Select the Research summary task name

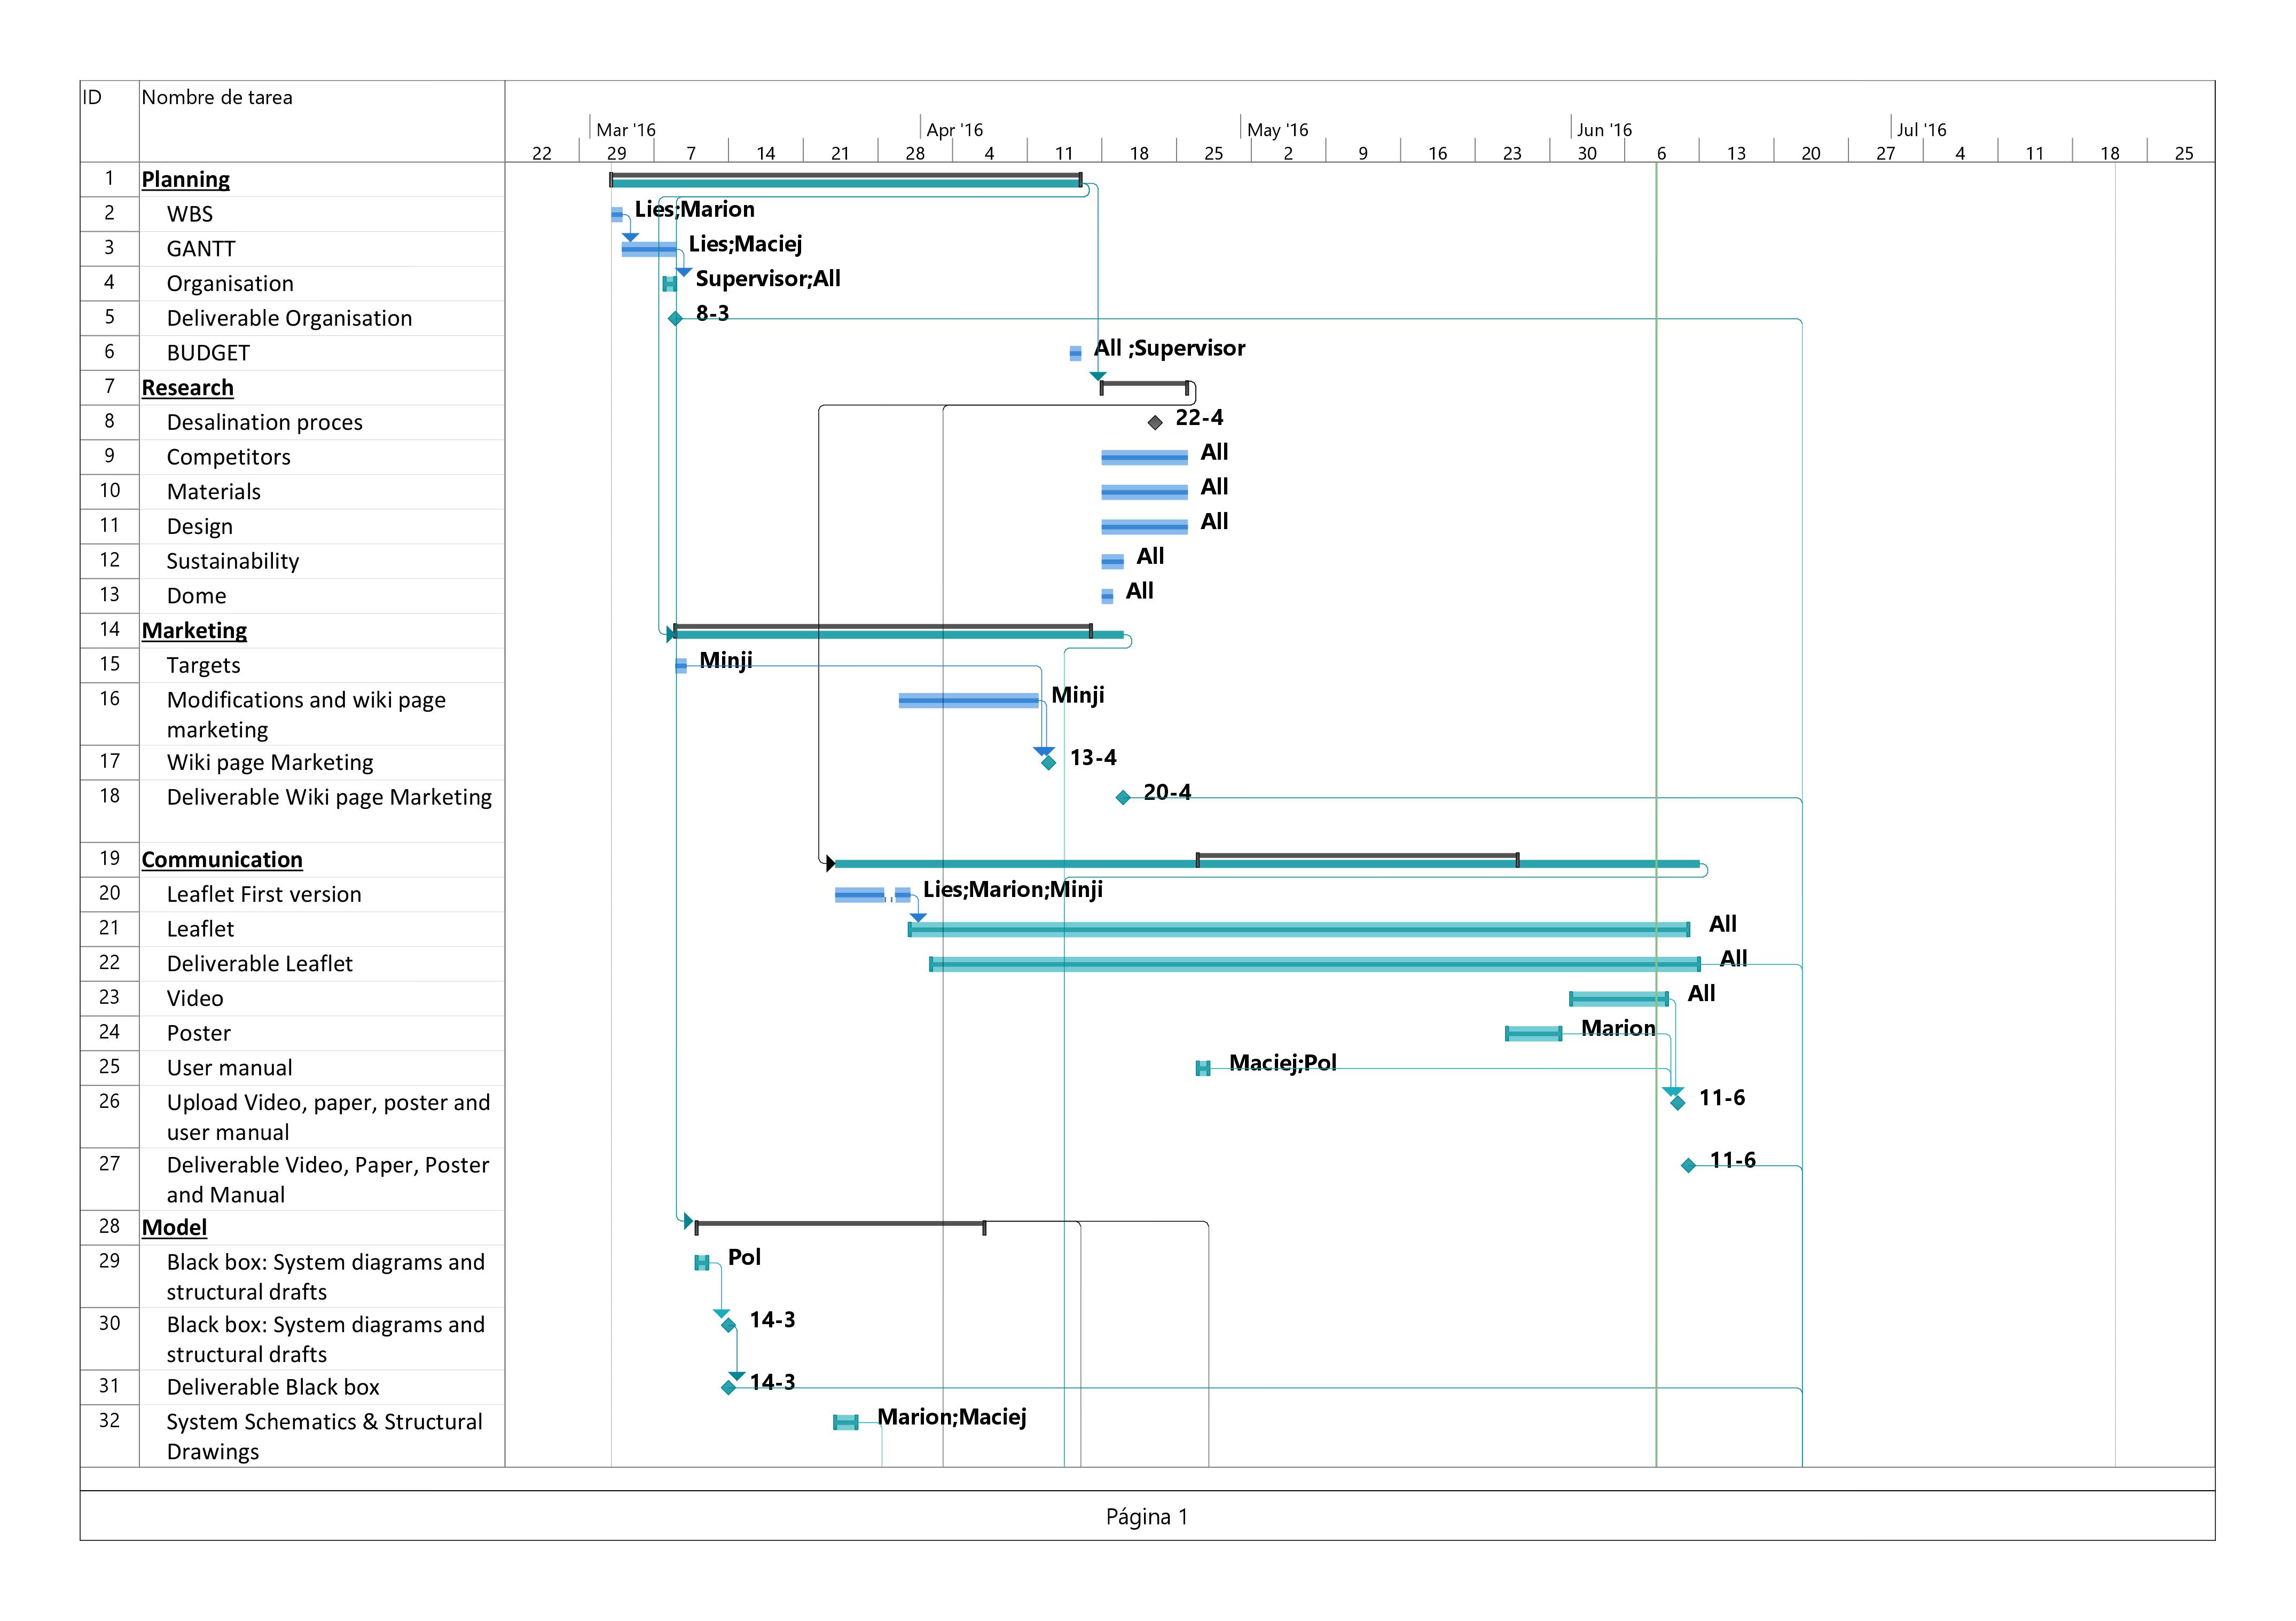click(188, 388)
